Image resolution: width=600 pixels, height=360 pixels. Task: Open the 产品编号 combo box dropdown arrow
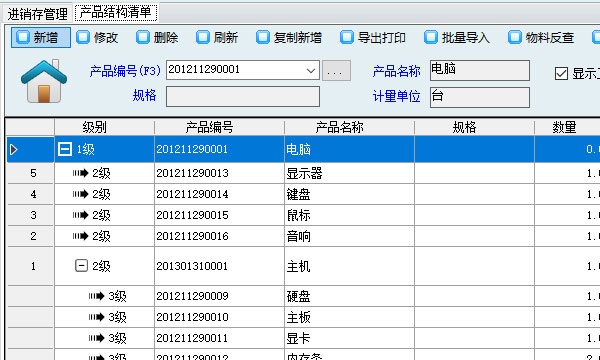pyautogui.click(x=311, y=70)
